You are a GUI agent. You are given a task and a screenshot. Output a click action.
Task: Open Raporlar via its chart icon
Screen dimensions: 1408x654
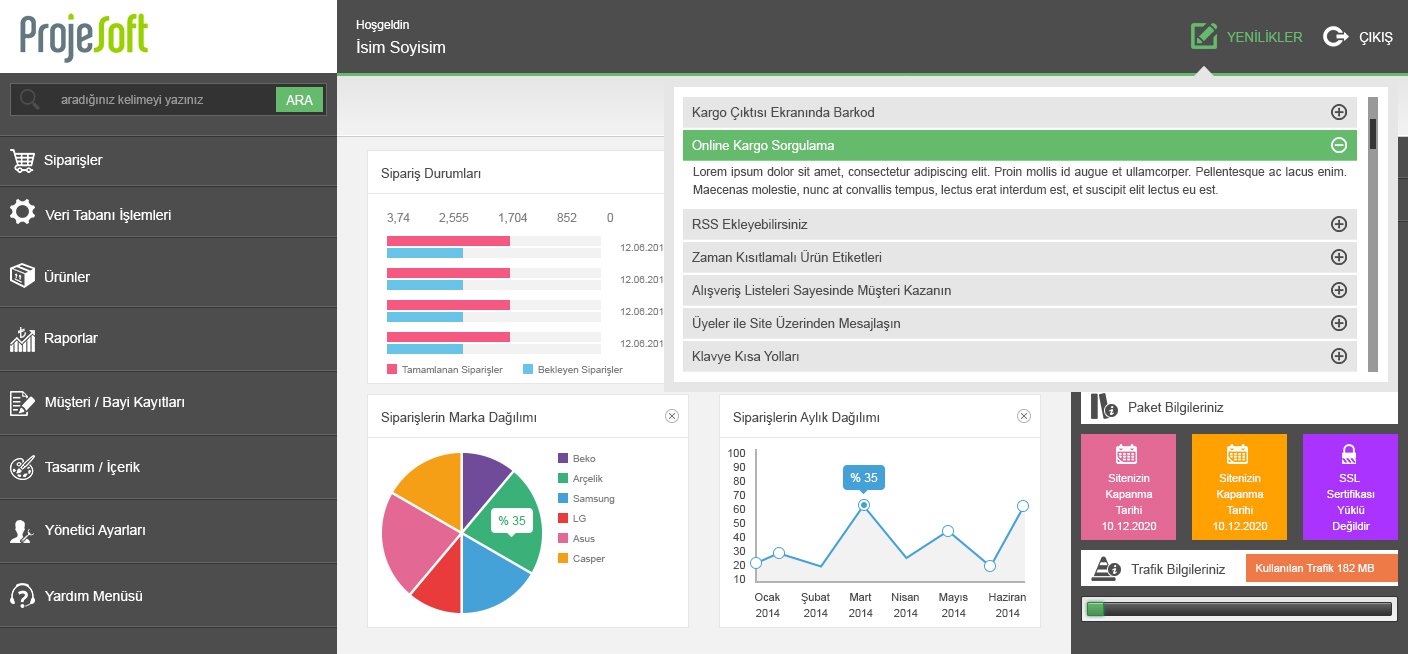(22, 338)
